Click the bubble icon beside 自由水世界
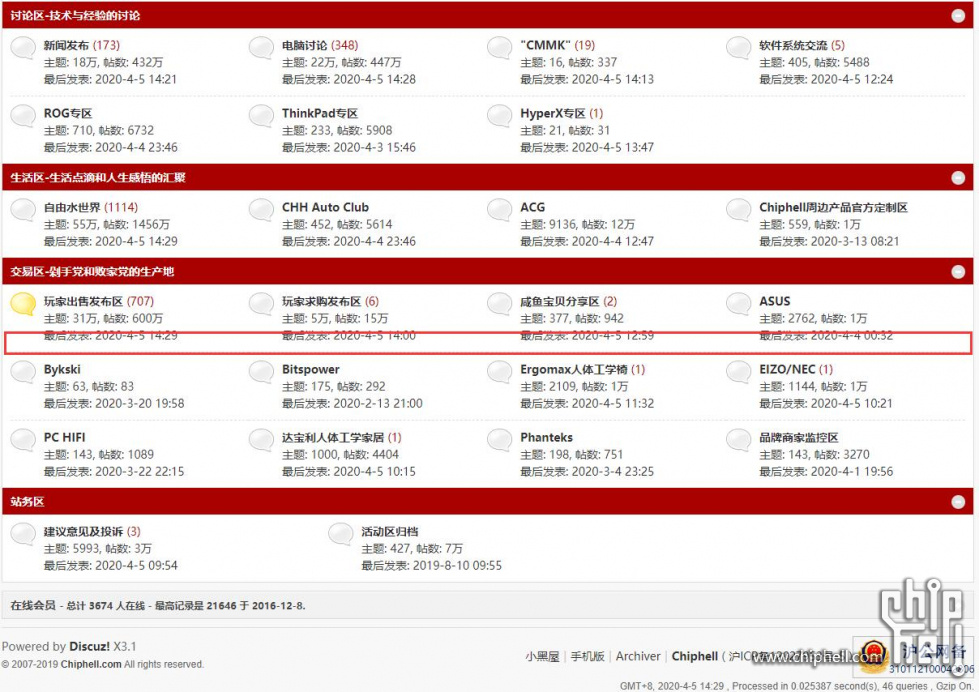The width and height of the screenshot is (979, 692). click(x=23, y=210)
